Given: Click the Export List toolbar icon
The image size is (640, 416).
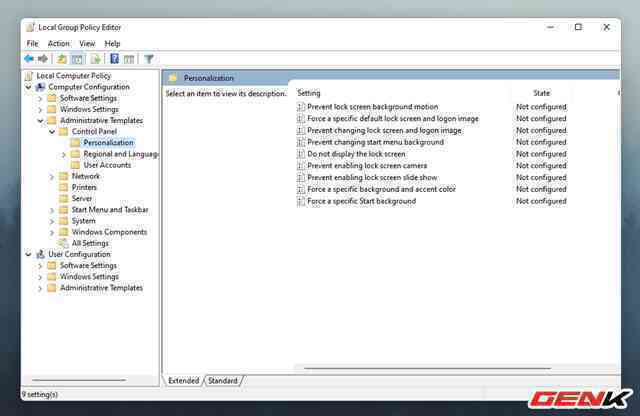Looking at the screenshot, I should tap(96, 59).
